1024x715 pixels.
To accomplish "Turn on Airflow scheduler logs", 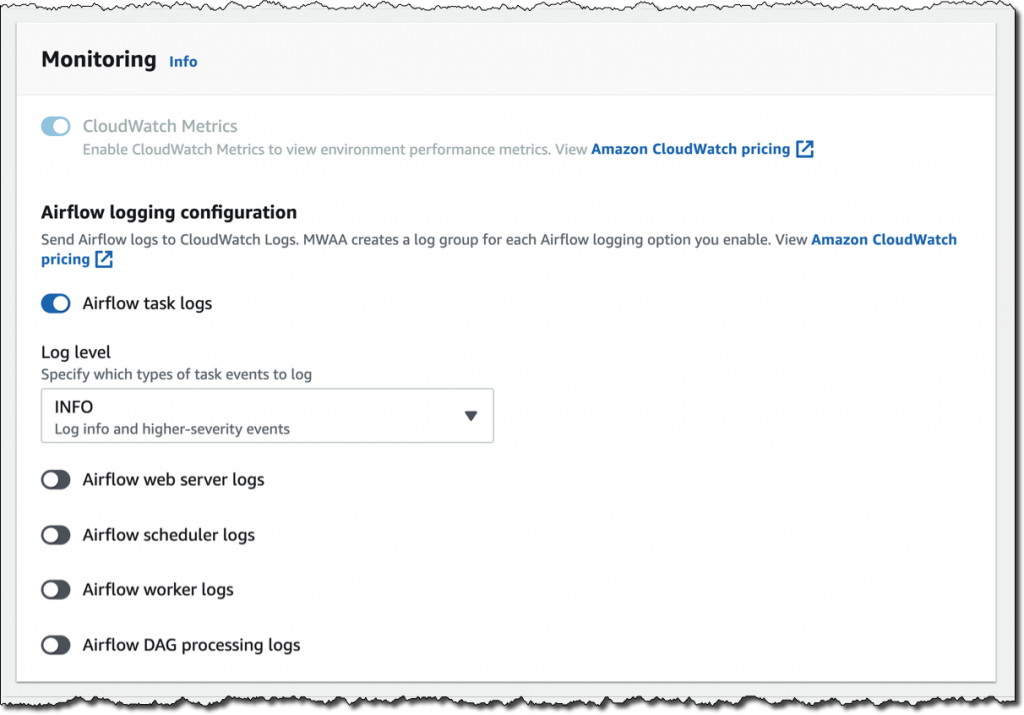I will click(56, 535).
